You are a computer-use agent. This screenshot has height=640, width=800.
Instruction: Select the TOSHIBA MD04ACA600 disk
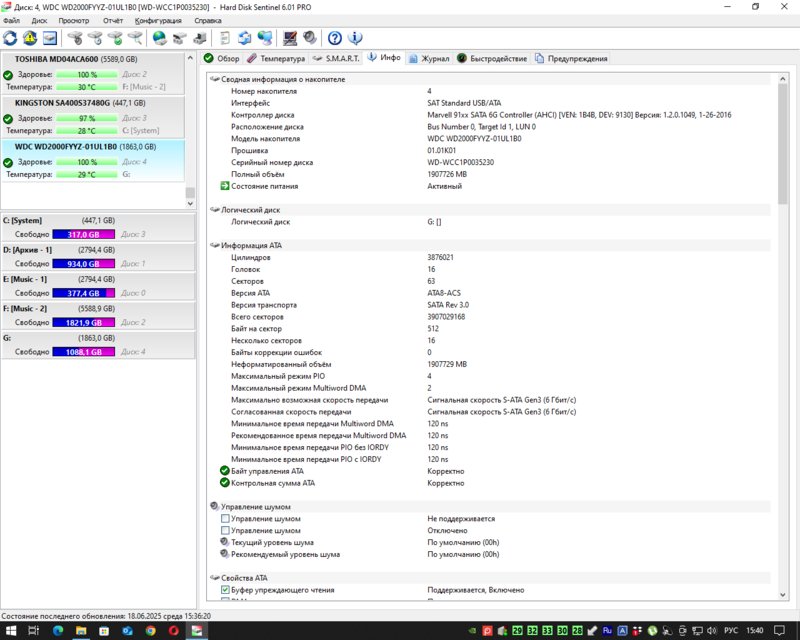pos(93,72)
